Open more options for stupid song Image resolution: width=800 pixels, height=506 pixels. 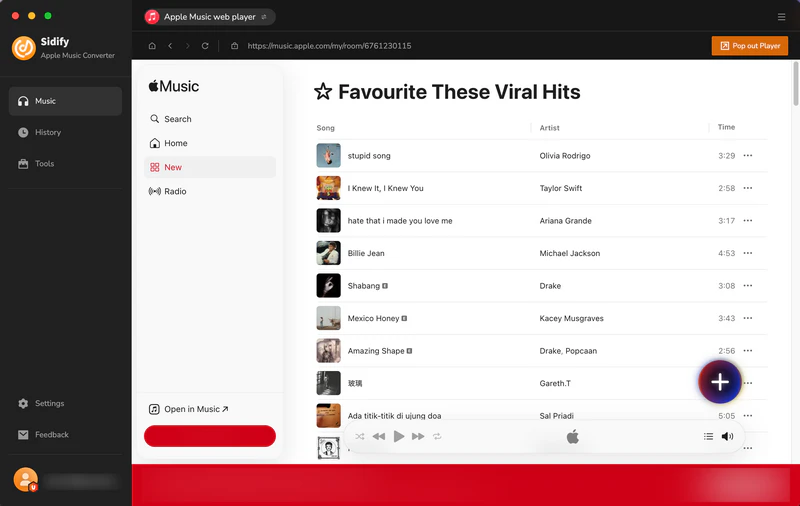(748, 156)
